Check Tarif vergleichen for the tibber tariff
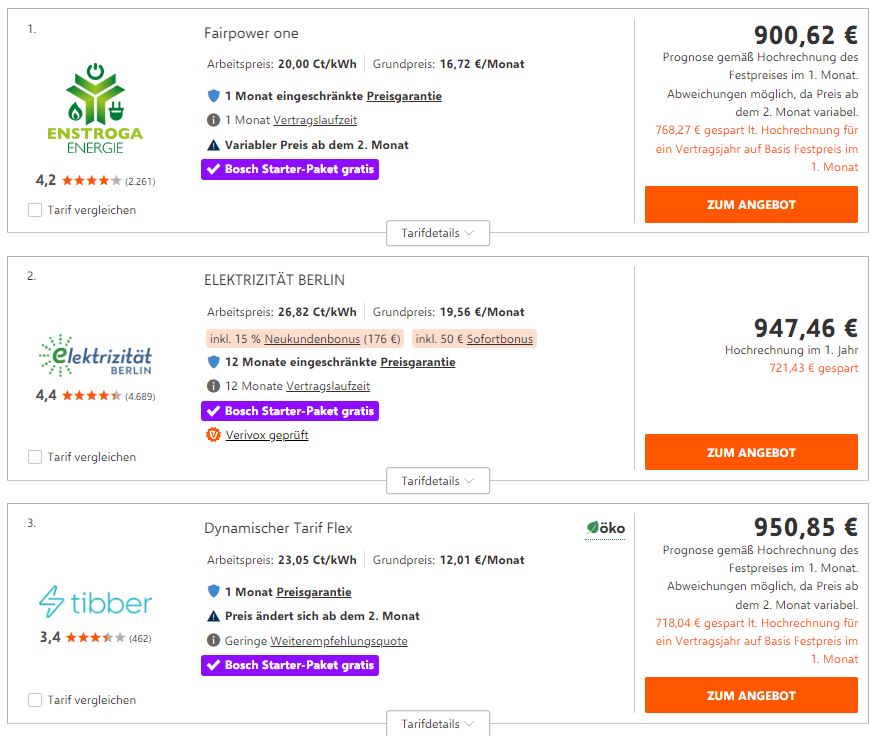The width and height of the screenshot is (877, 736). click(x=35, y=700)
